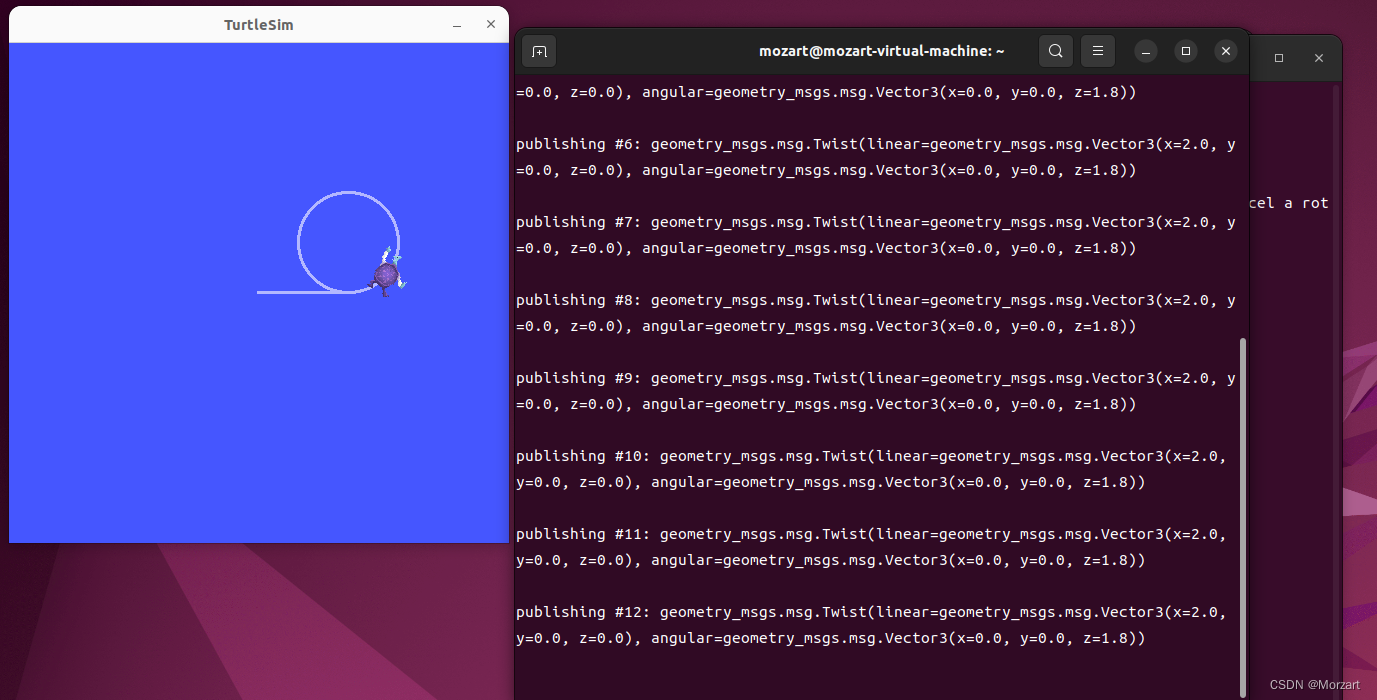Click terminal title mozart@mozart-virtual-machine
This screenshot has width=1377, height=700.
pos(881,51)
